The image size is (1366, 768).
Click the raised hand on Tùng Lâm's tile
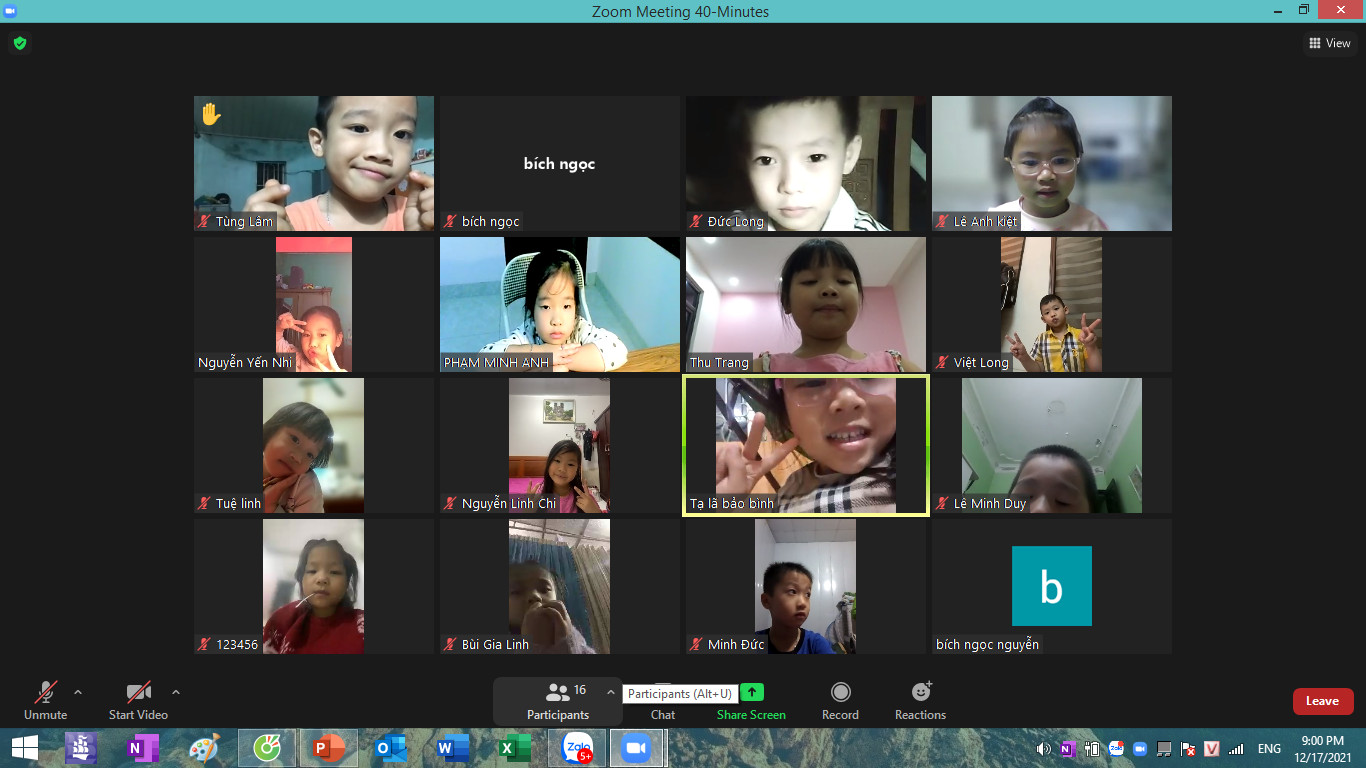click(210, 114)
